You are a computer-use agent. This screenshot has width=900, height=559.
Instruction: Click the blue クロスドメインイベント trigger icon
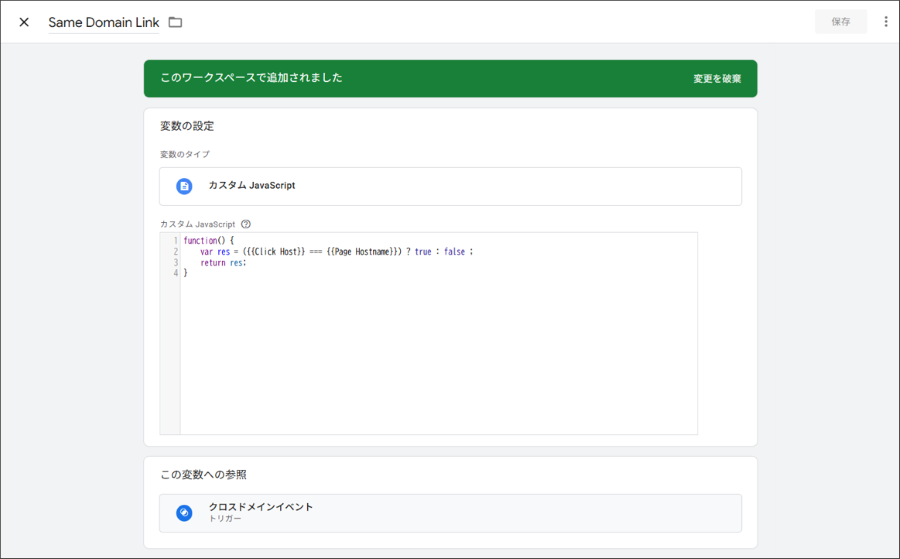click(x=184, y=513)
